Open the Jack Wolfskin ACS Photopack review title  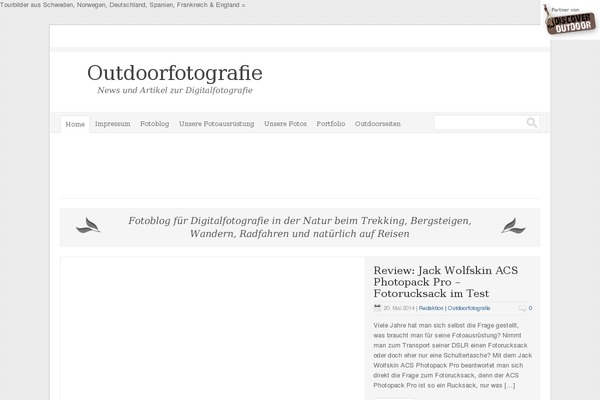point(446,282)
